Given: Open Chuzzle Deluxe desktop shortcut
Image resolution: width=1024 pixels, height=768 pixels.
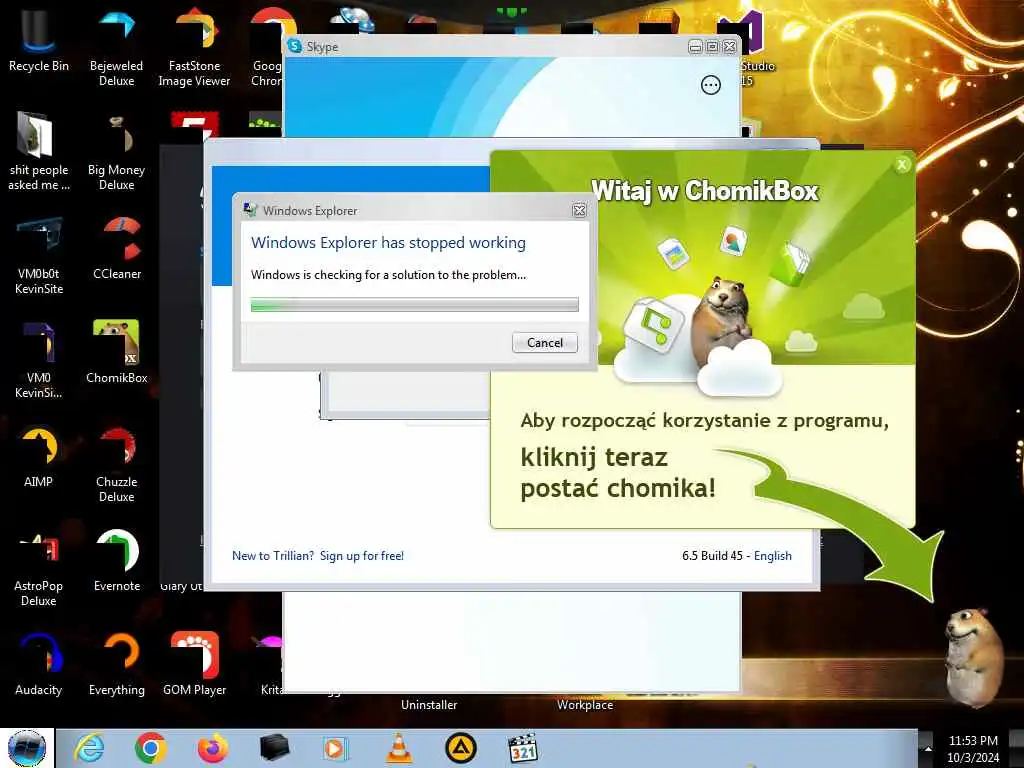Looking at the screenshot, I should coord(117,464).
